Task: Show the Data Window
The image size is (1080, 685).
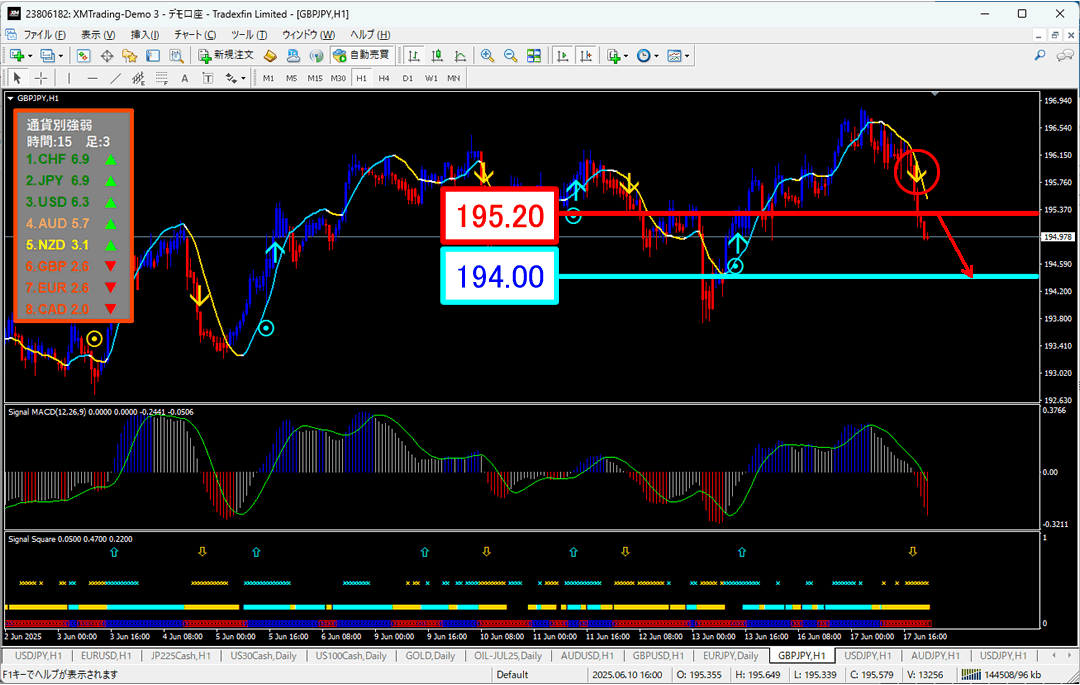Action: (x=107, y=56)
